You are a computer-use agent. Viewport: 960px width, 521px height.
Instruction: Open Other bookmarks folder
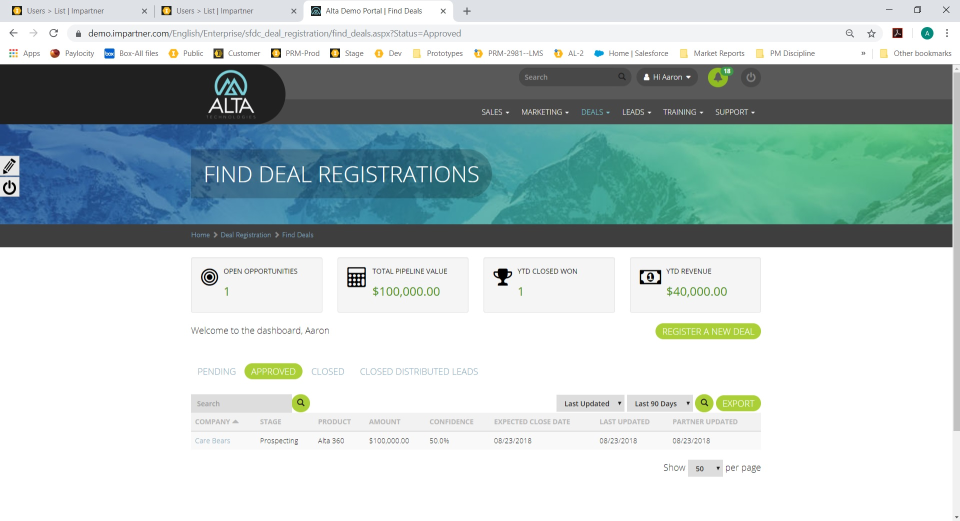915,53
